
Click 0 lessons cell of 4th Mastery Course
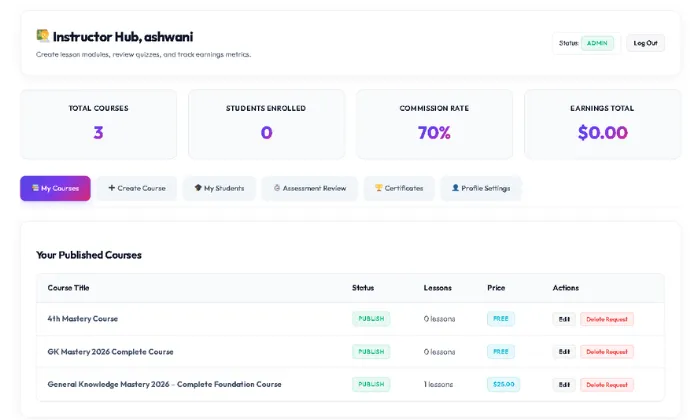pyautogui.click(x=439, y=319)
